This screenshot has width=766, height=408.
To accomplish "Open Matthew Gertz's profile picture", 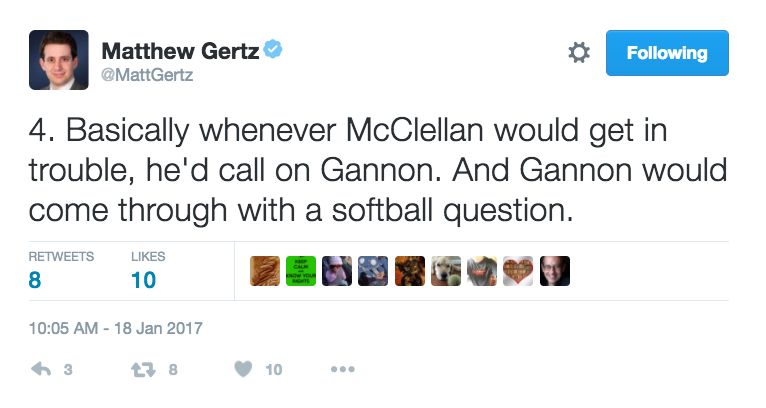I will (x=59, y=61).
